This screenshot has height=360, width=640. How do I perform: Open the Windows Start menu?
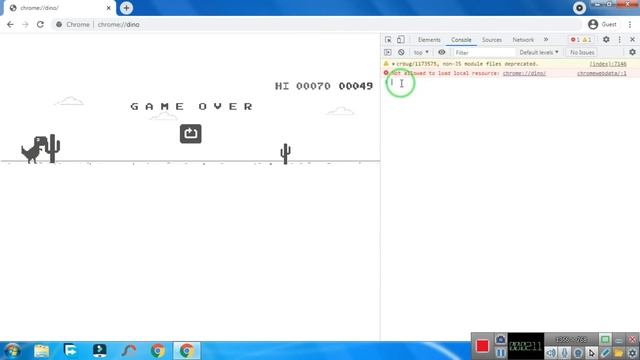click(x=12, y=351)
